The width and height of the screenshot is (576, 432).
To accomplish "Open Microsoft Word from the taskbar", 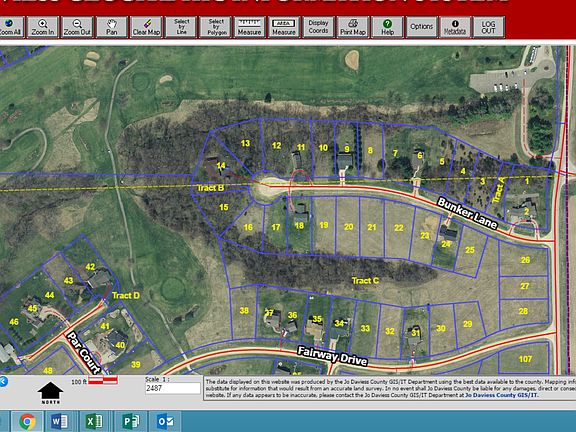I will point(60,421).
